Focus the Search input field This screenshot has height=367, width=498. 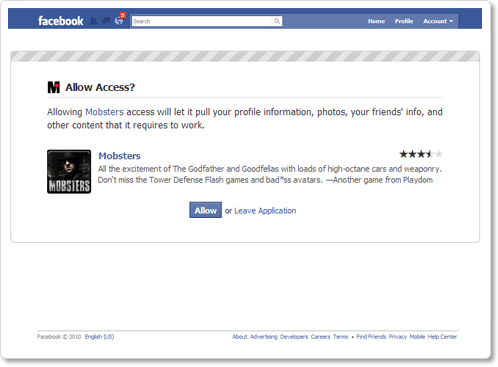point(202,21)
